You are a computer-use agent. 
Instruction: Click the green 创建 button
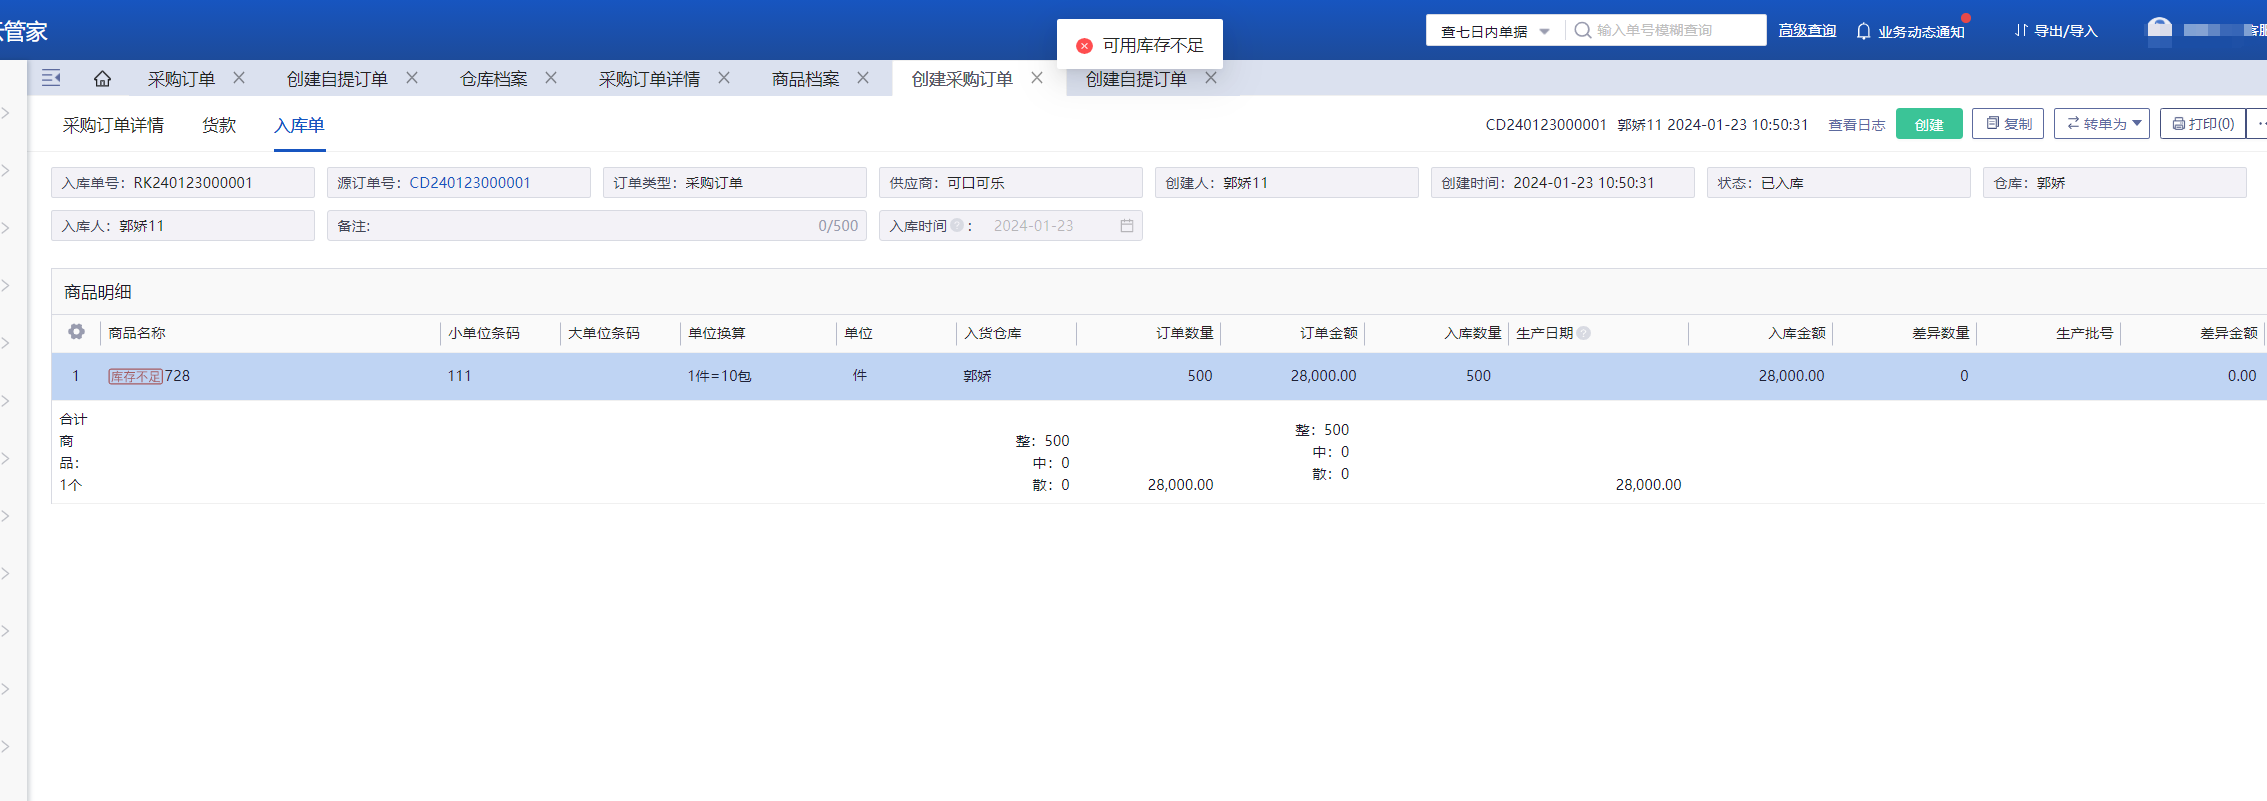(x=1928, y=124)
